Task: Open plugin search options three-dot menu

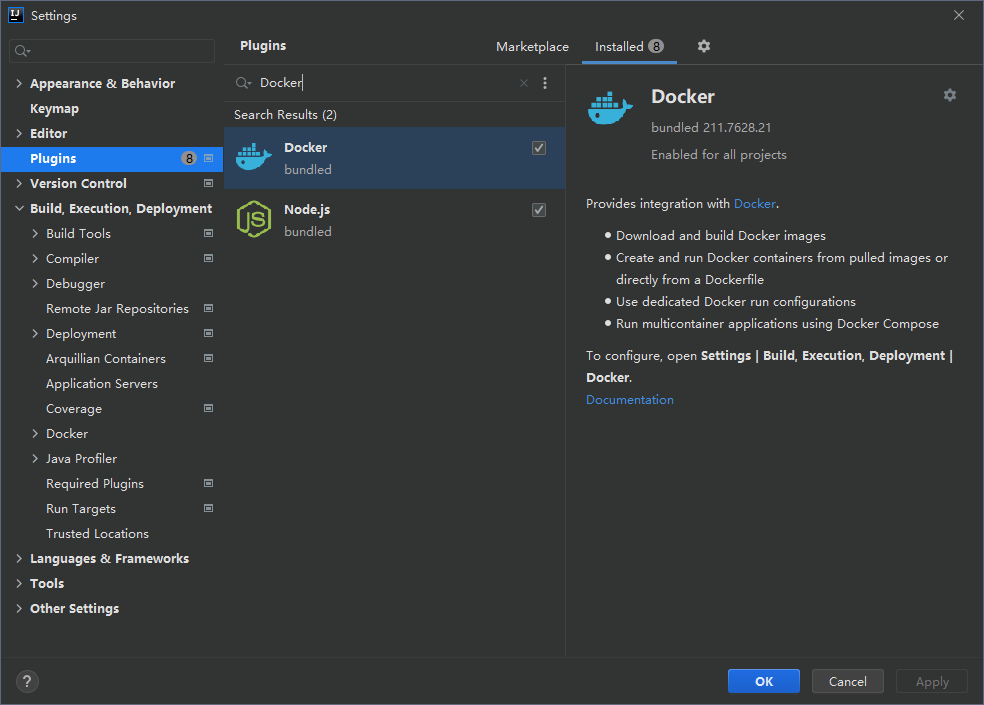Action: [545, 83]
